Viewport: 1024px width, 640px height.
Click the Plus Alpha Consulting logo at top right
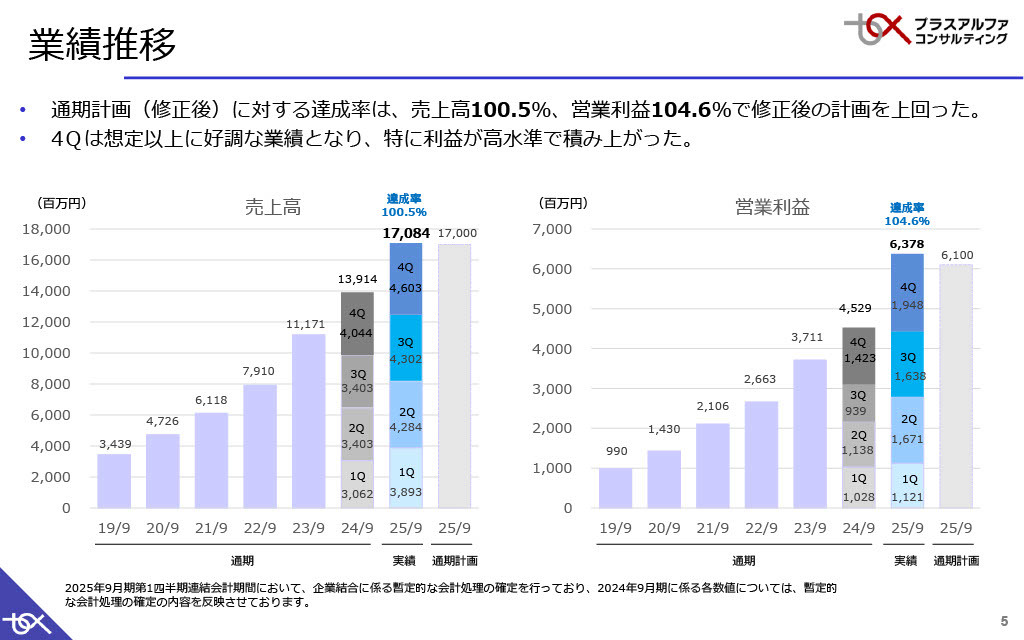tap(926, 29)
